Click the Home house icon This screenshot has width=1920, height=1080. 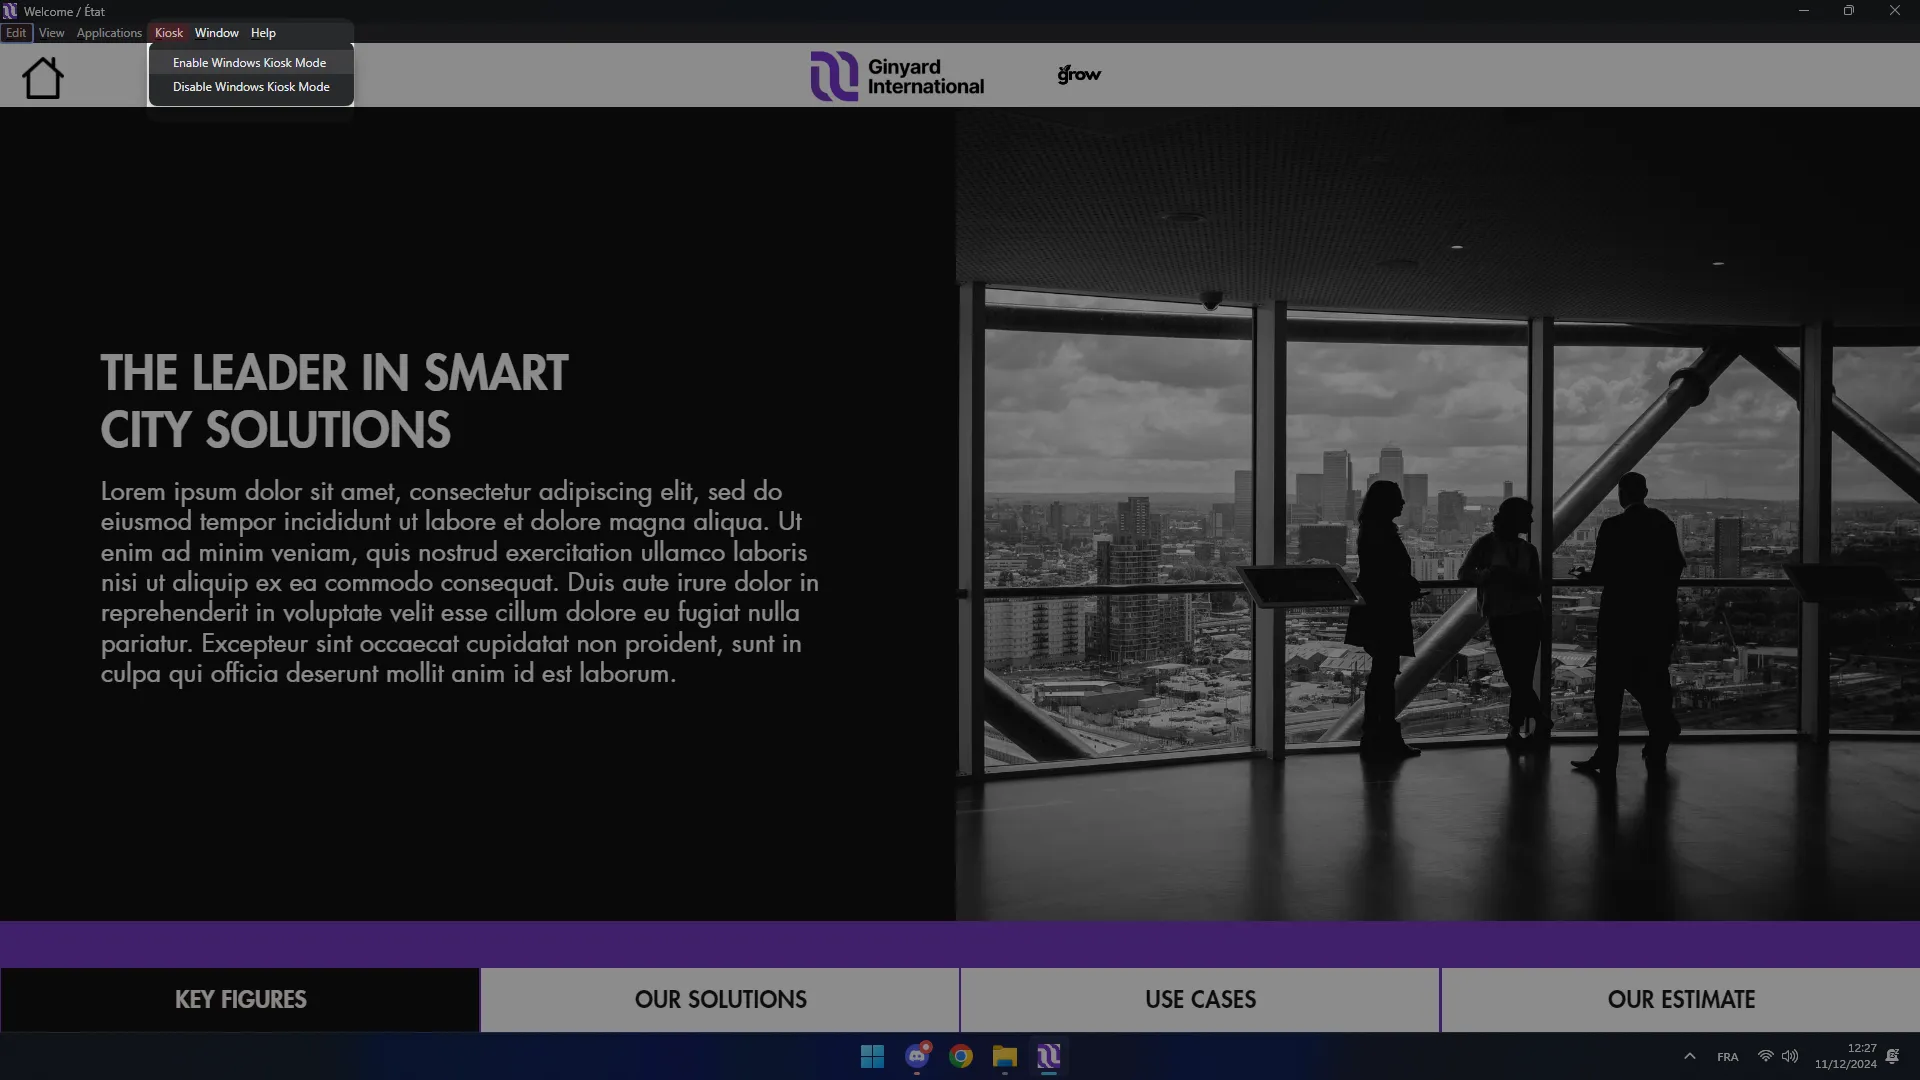click(x=43, y=77)
